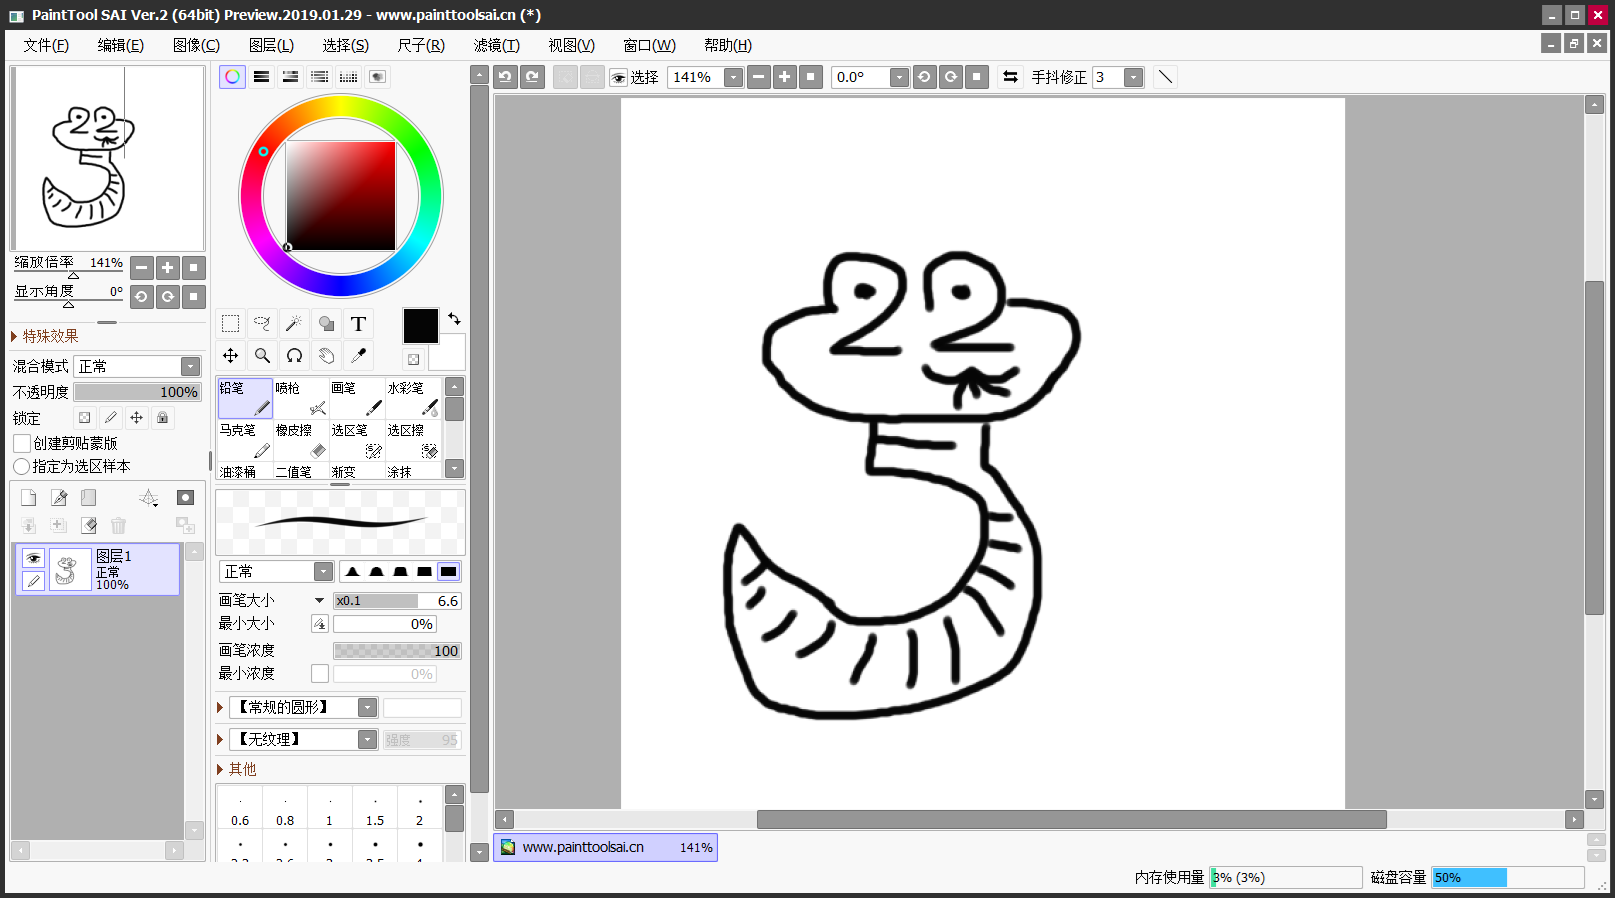Open the 帮助(H) menu

pyautogui.click(x=728, y=45)
